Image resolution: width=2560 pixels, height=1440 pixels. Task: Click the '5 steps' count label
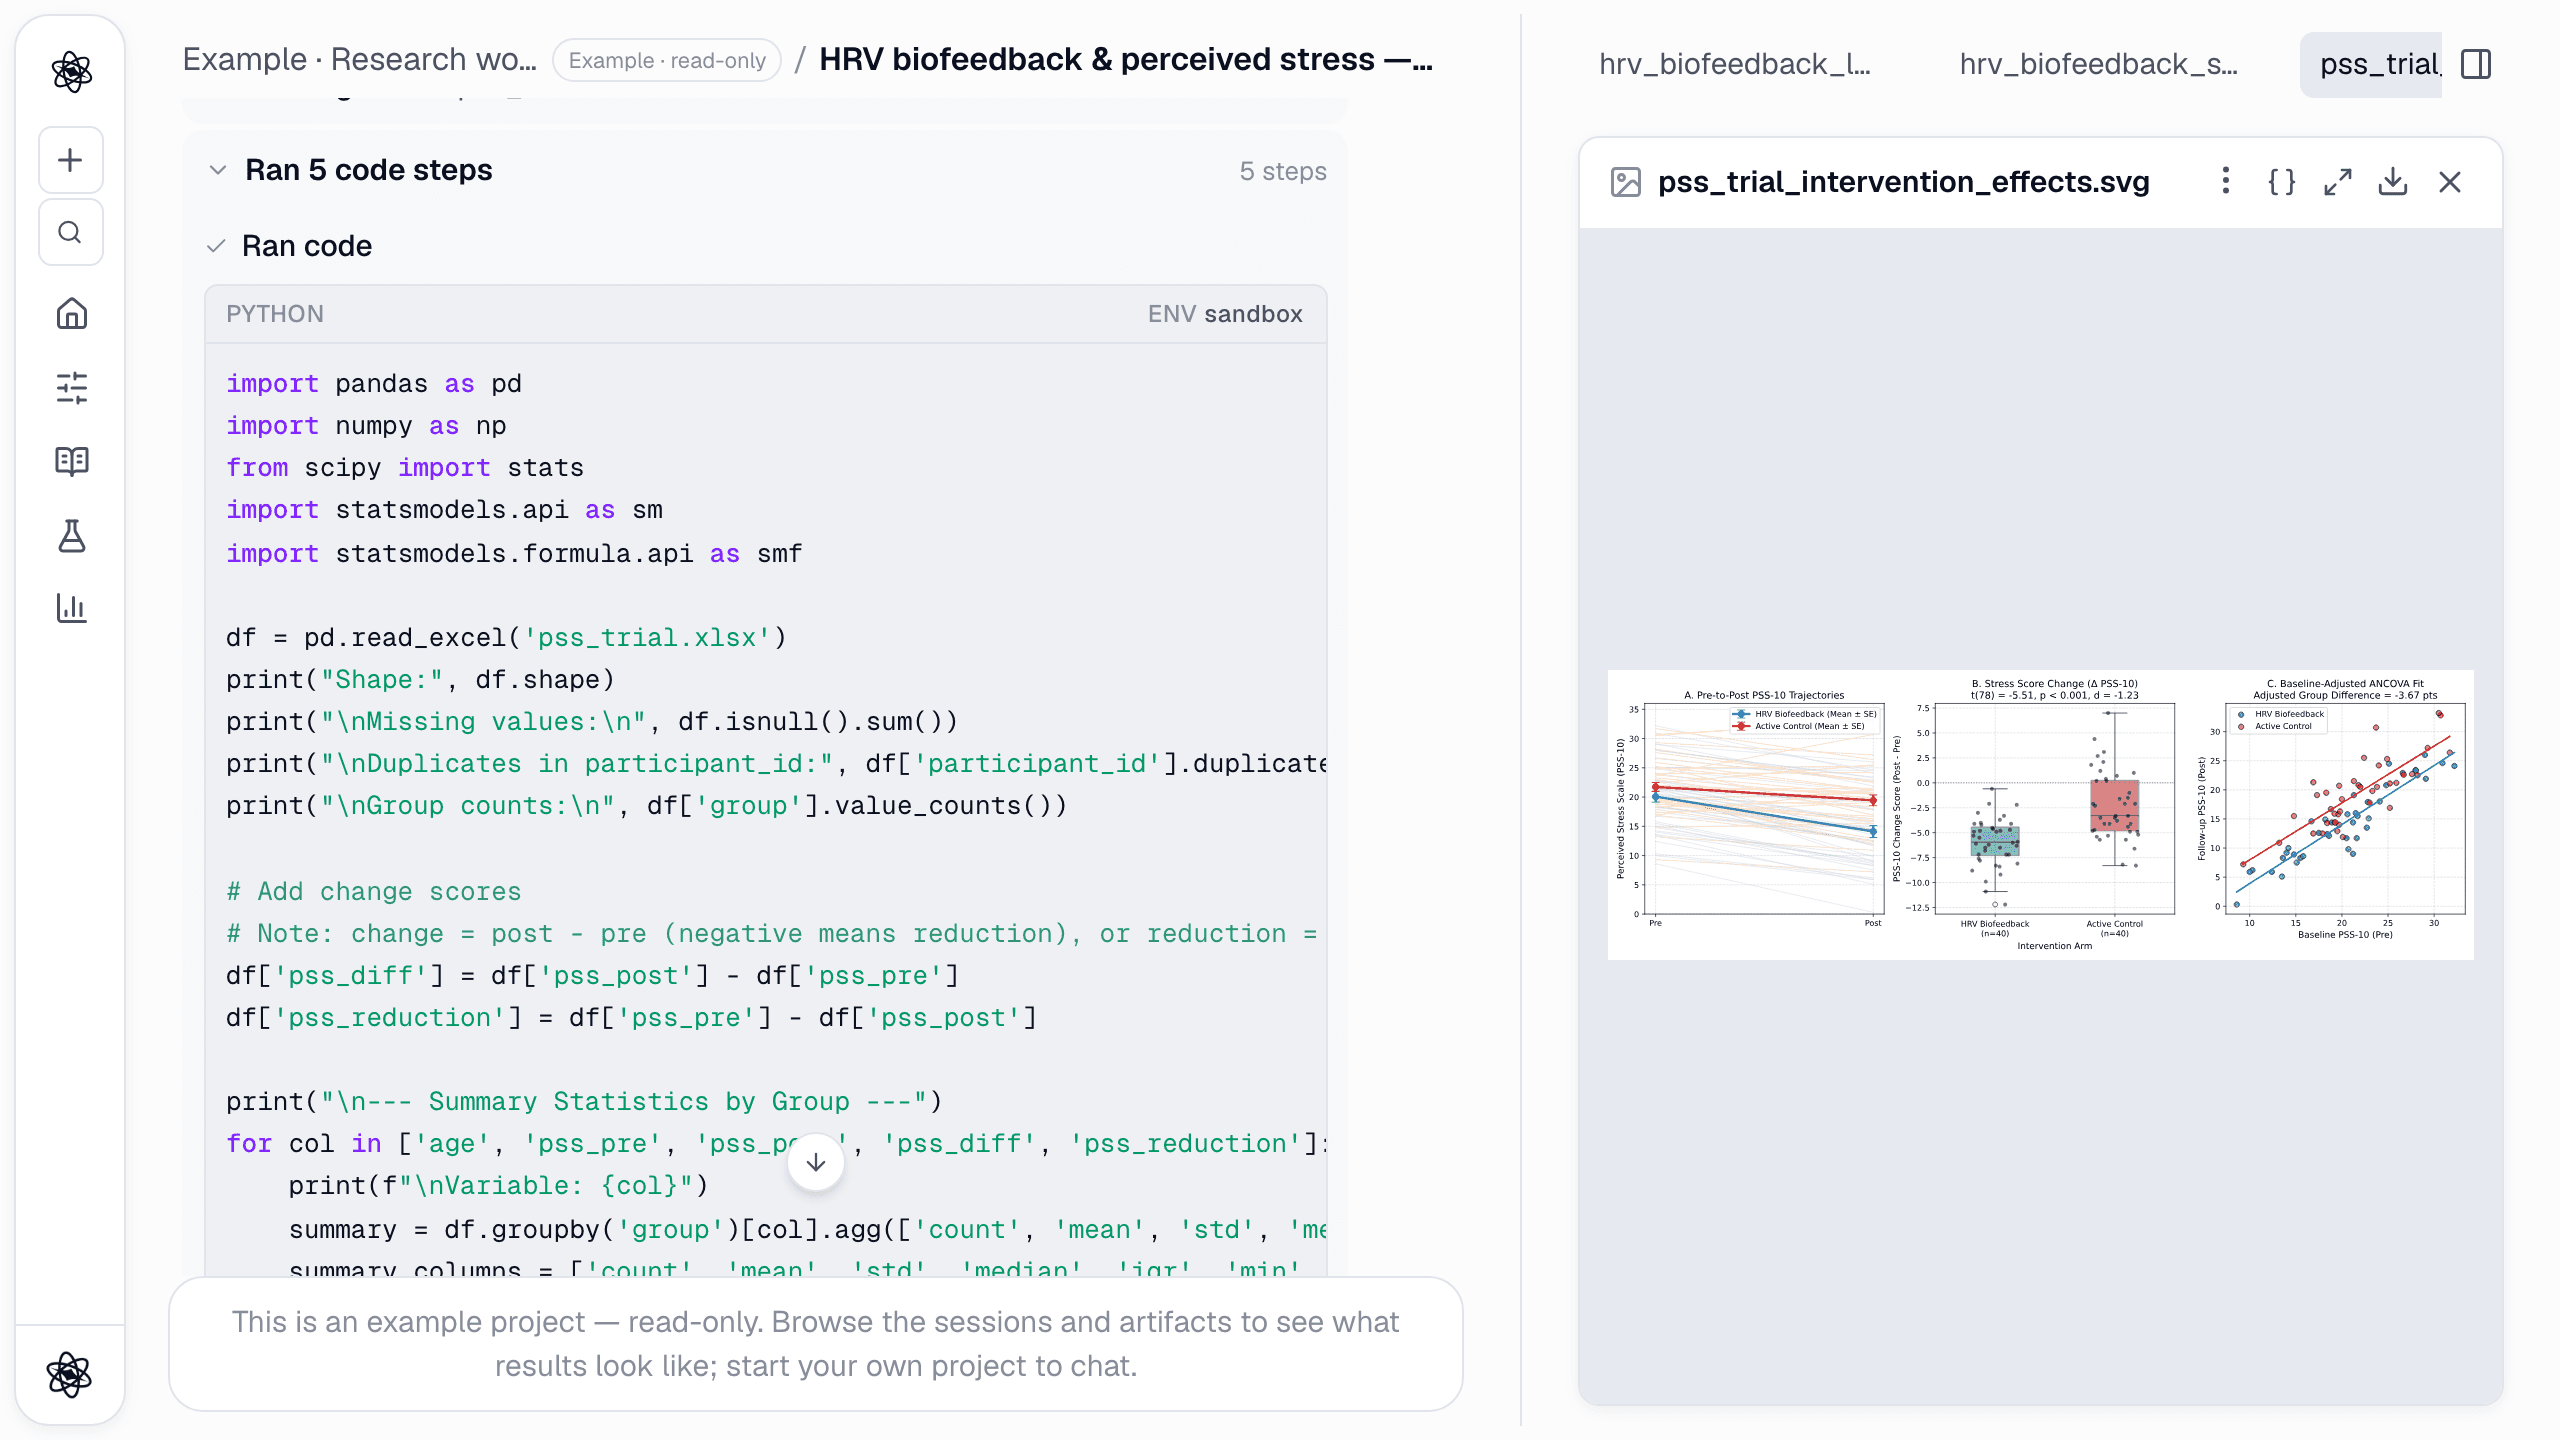click(x=1283, y=171)
